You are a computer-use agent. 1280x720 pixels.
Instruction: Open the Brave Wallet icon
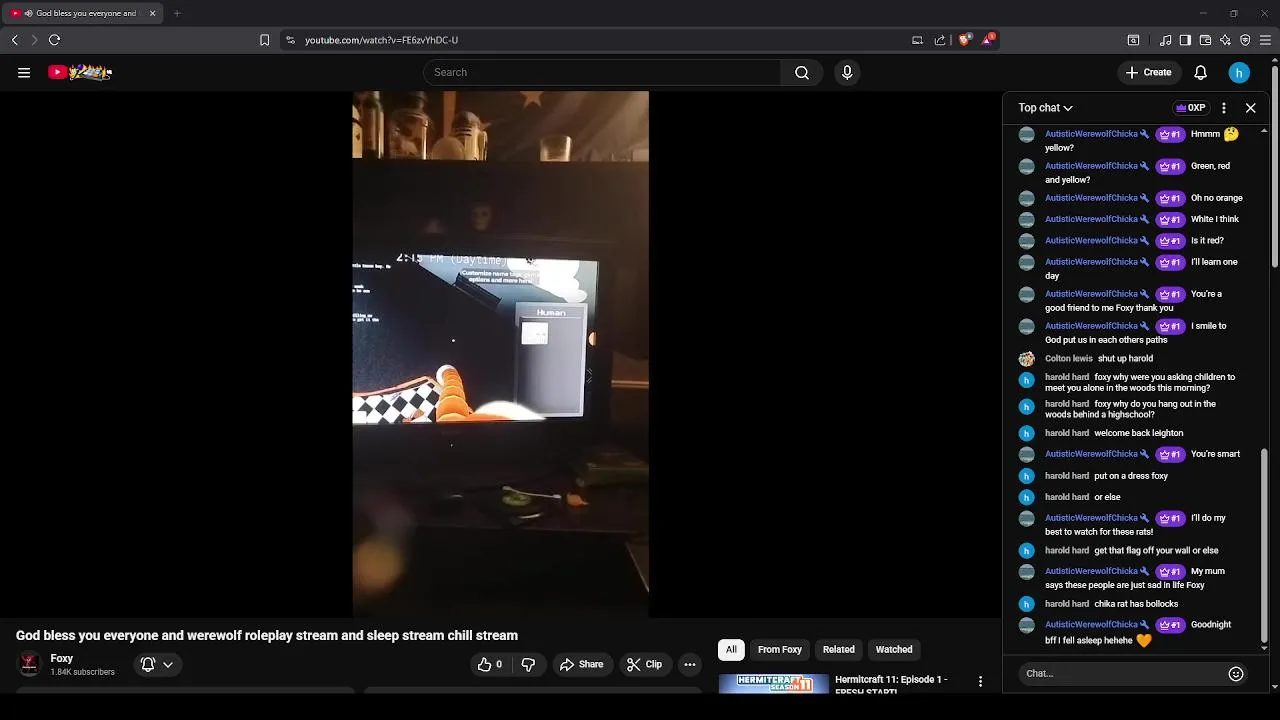(1205, 40)
